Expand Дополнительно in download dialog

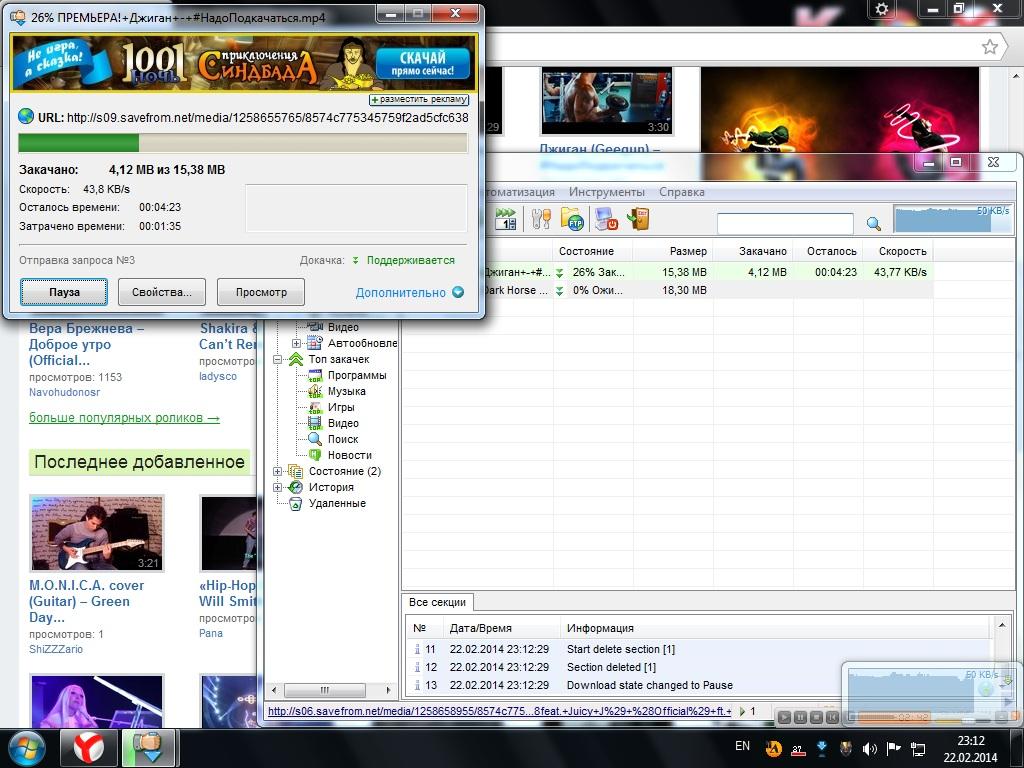pyautogui.click(x=409, y=293)
